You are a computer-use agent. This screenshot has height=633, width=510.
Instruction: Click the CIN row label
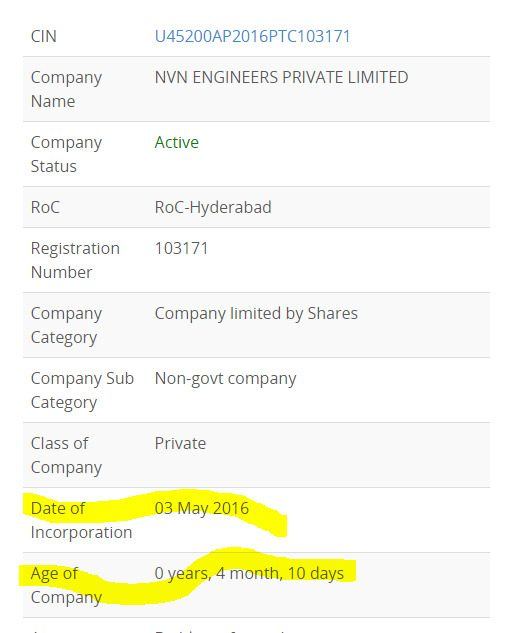coord(44,36)
